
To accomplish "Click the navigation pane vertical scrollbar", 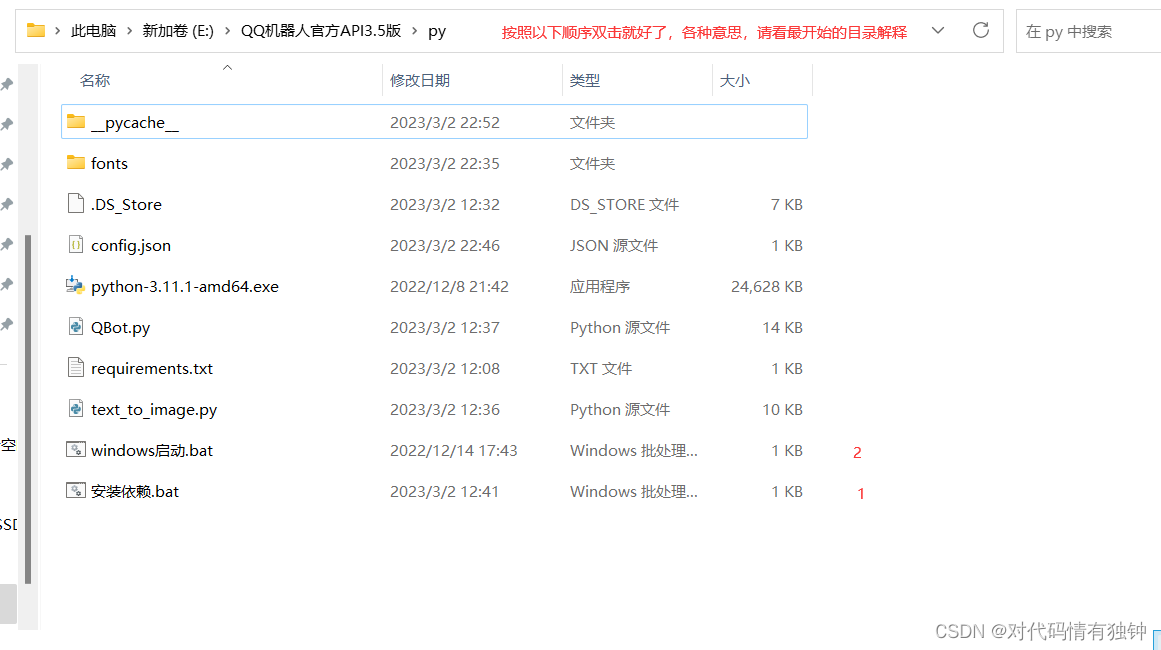I will [x=27, y=409].
